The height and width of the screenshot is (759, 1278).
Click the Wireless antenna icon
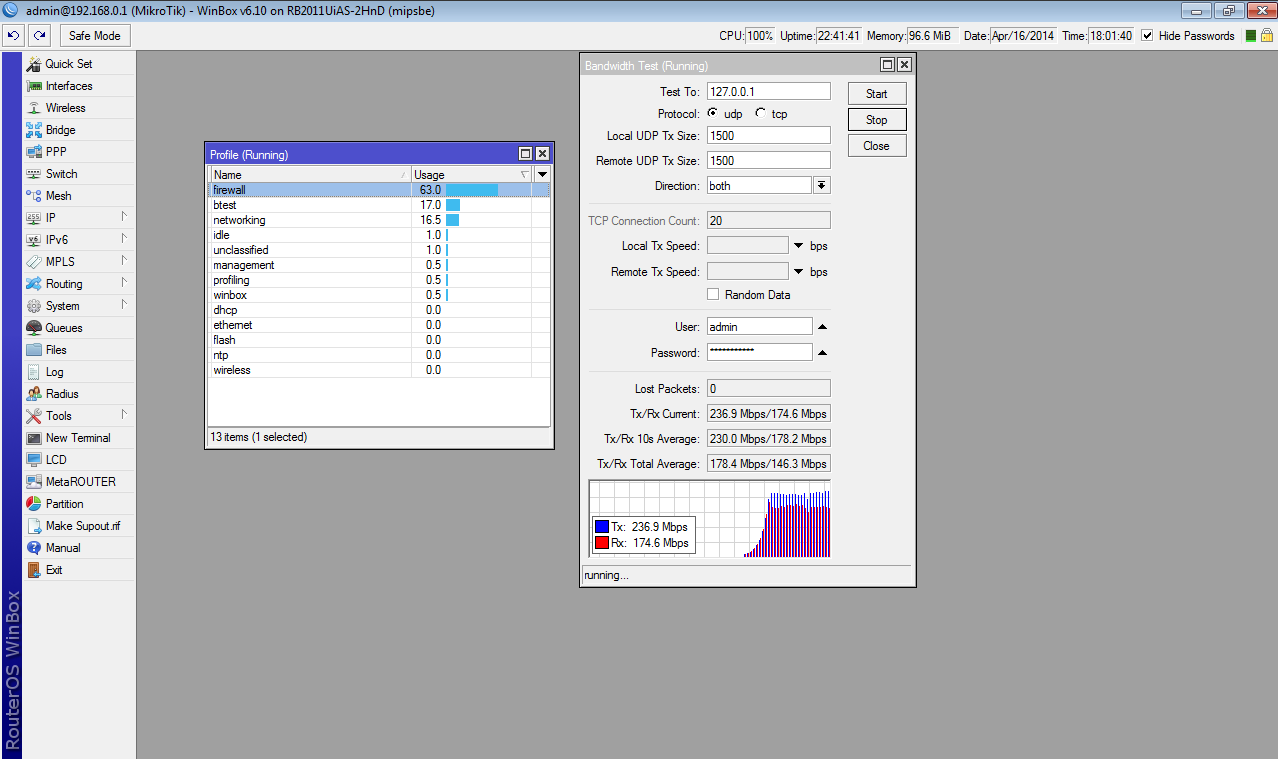(x=34, y=108)
